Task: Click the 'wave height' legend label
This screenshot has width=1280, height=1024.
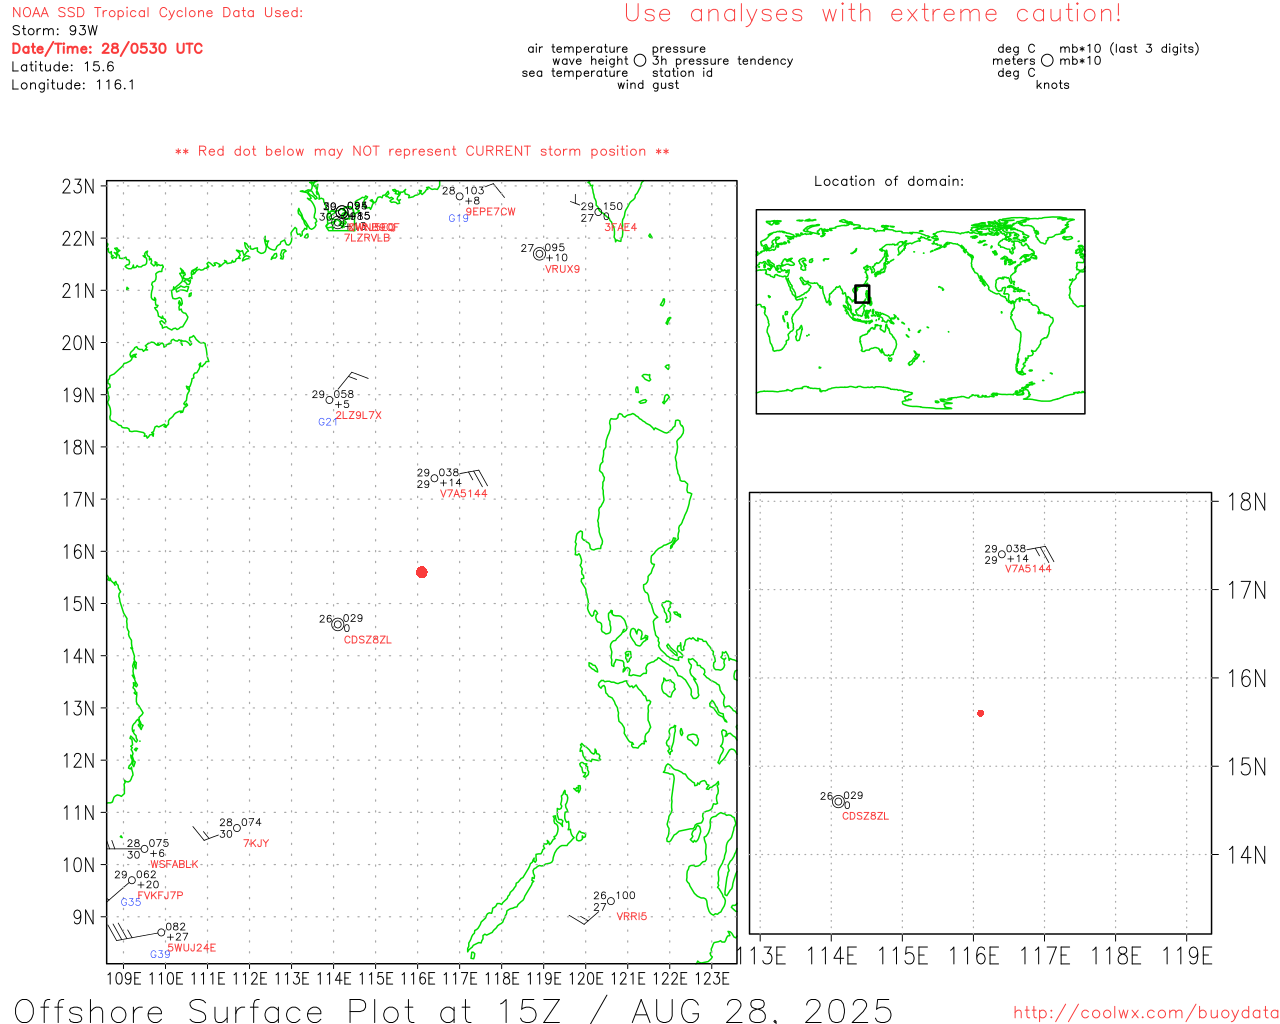Action: pos(590,61)
